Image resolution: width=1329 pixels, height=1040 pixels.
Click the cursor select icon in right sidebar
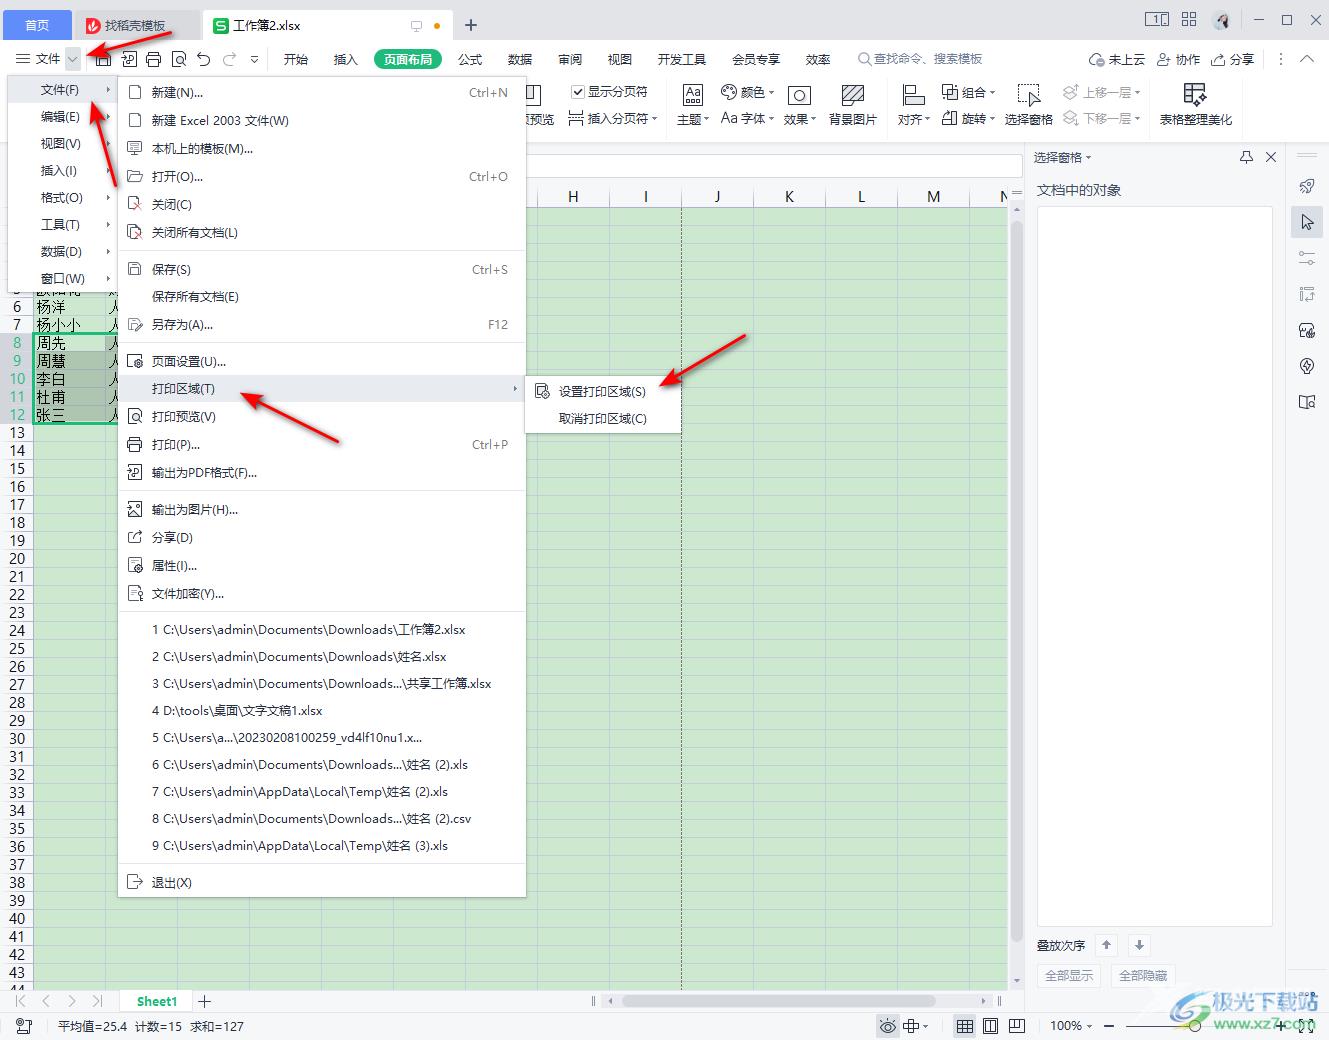(1307, 222)
